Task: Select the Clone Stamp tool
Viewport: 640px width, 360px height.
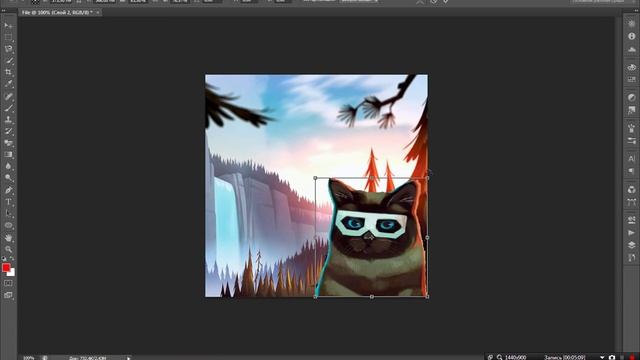Action: (x=8, y=120)
